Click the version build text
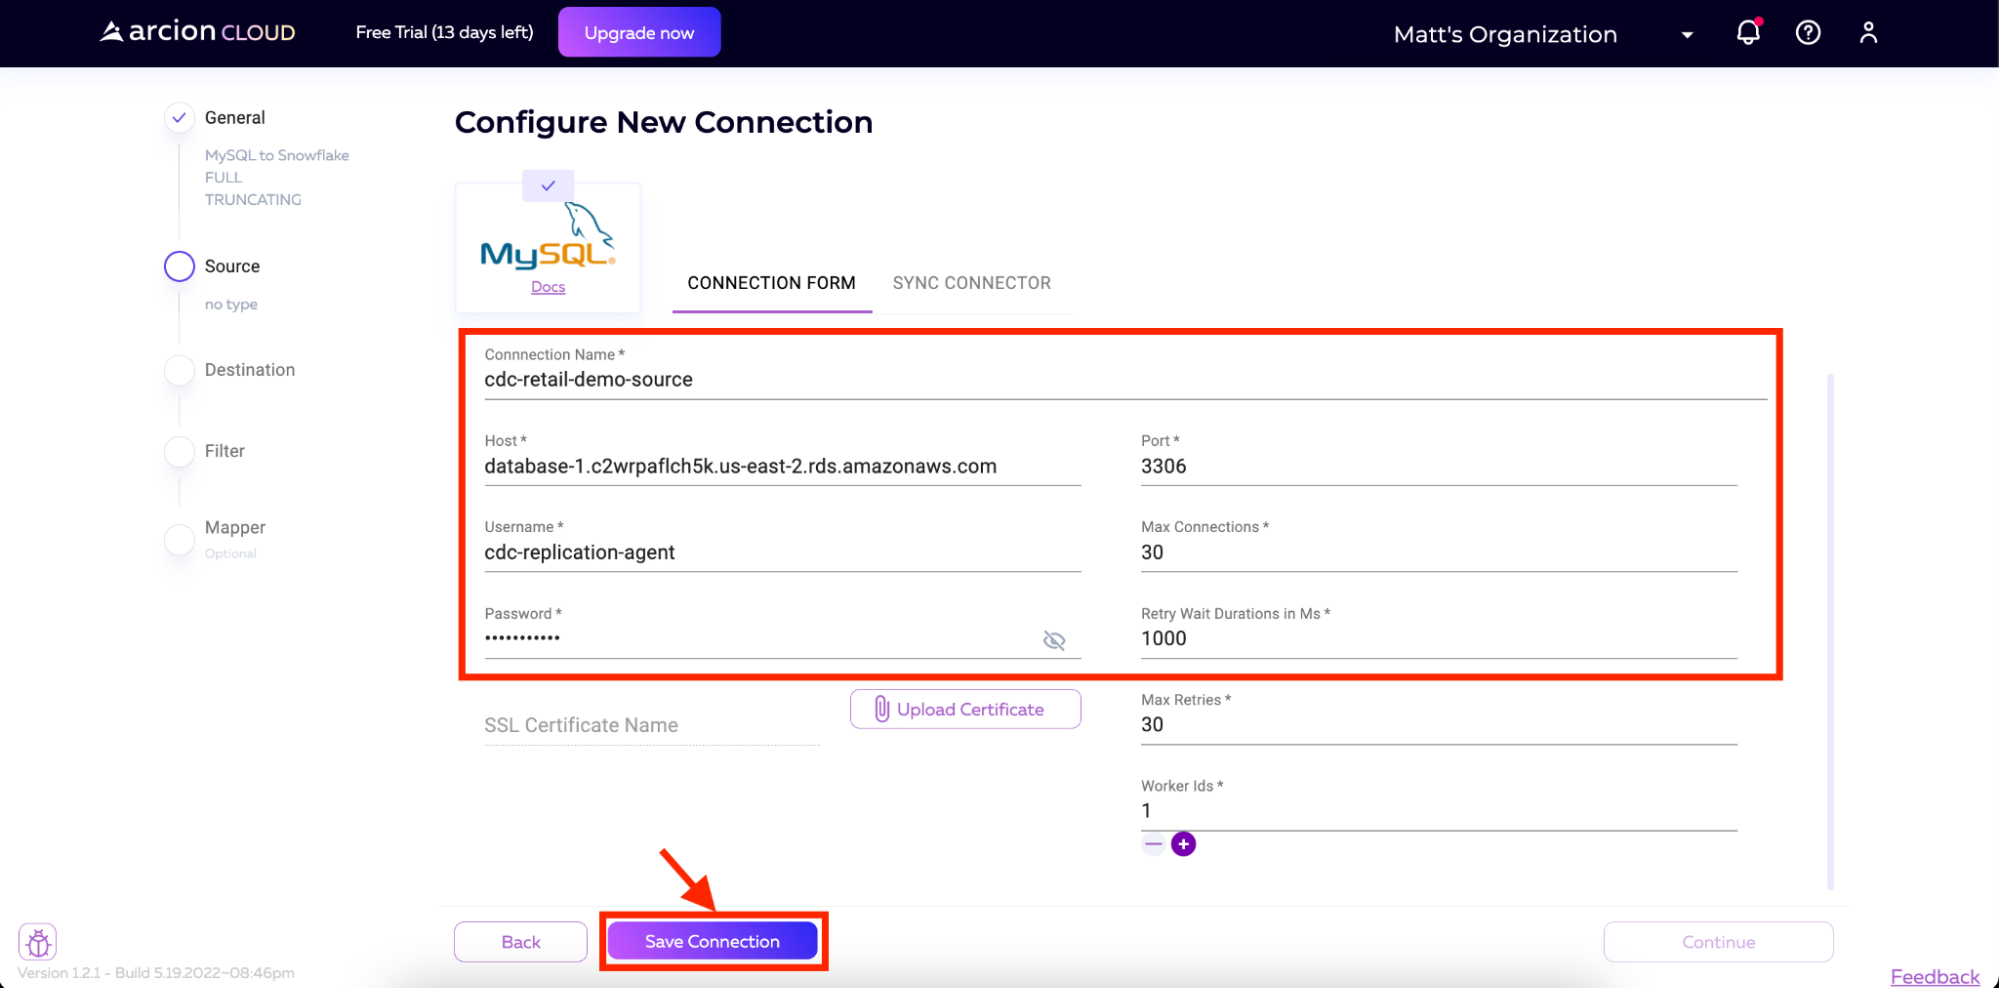Viewport: 1999px width, 988px height. click(156, 973)
